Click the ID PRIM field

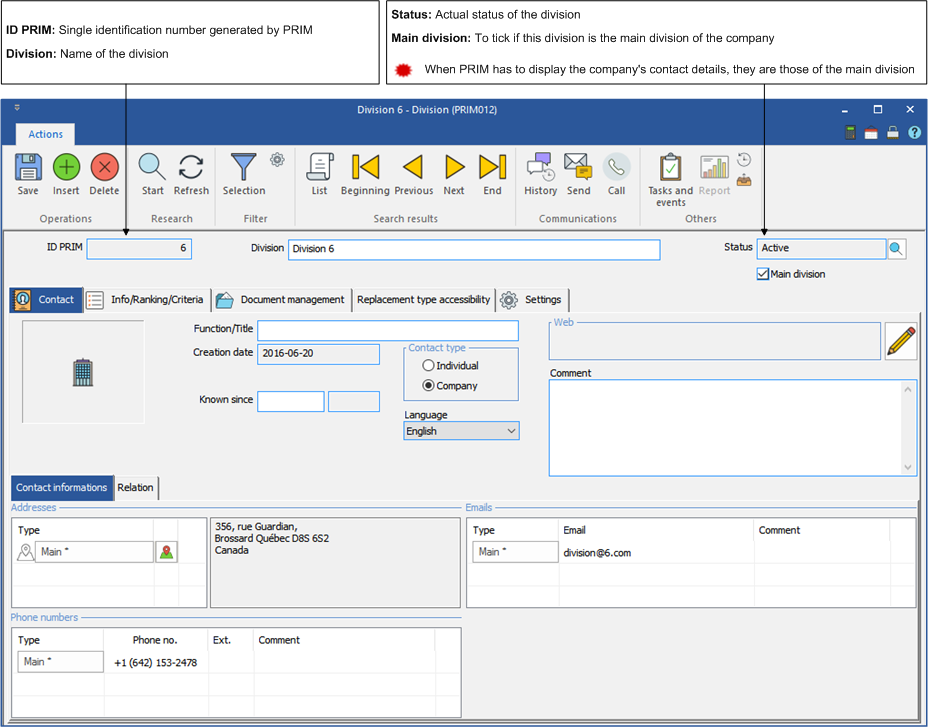point(139,249)
